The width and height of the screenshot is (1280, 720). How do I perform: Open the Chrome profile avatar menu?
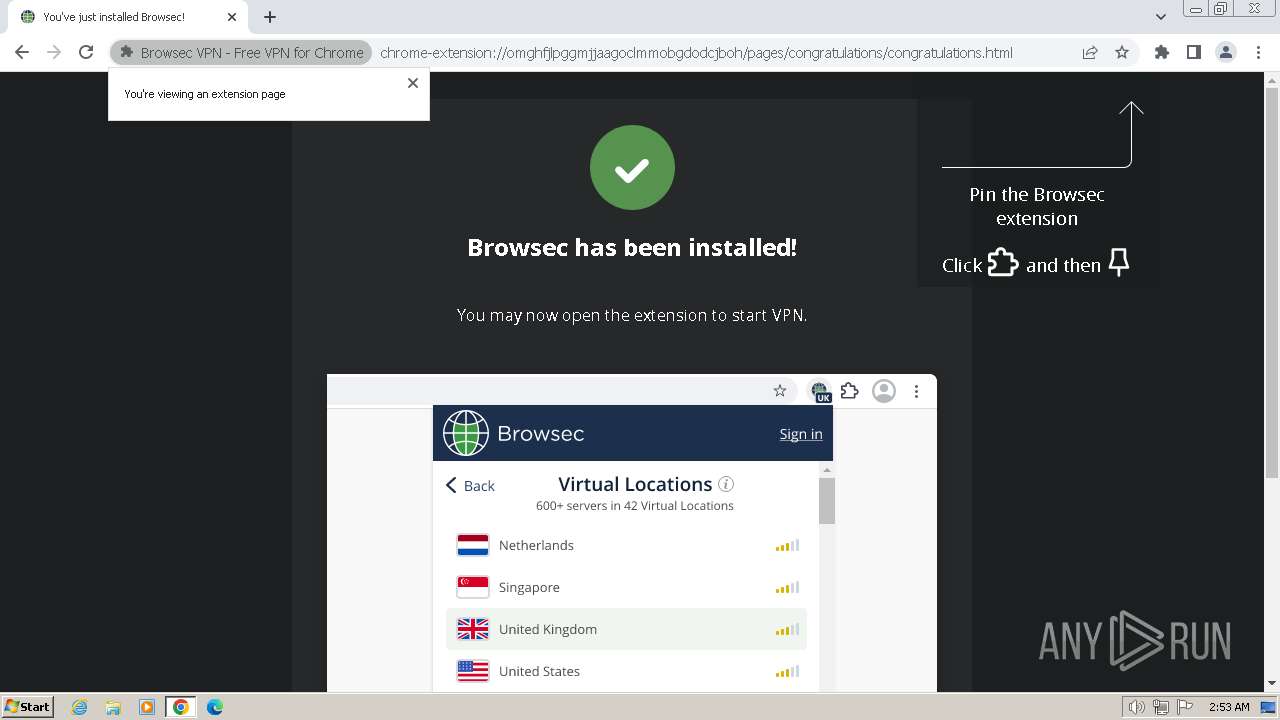[1226, 52]
